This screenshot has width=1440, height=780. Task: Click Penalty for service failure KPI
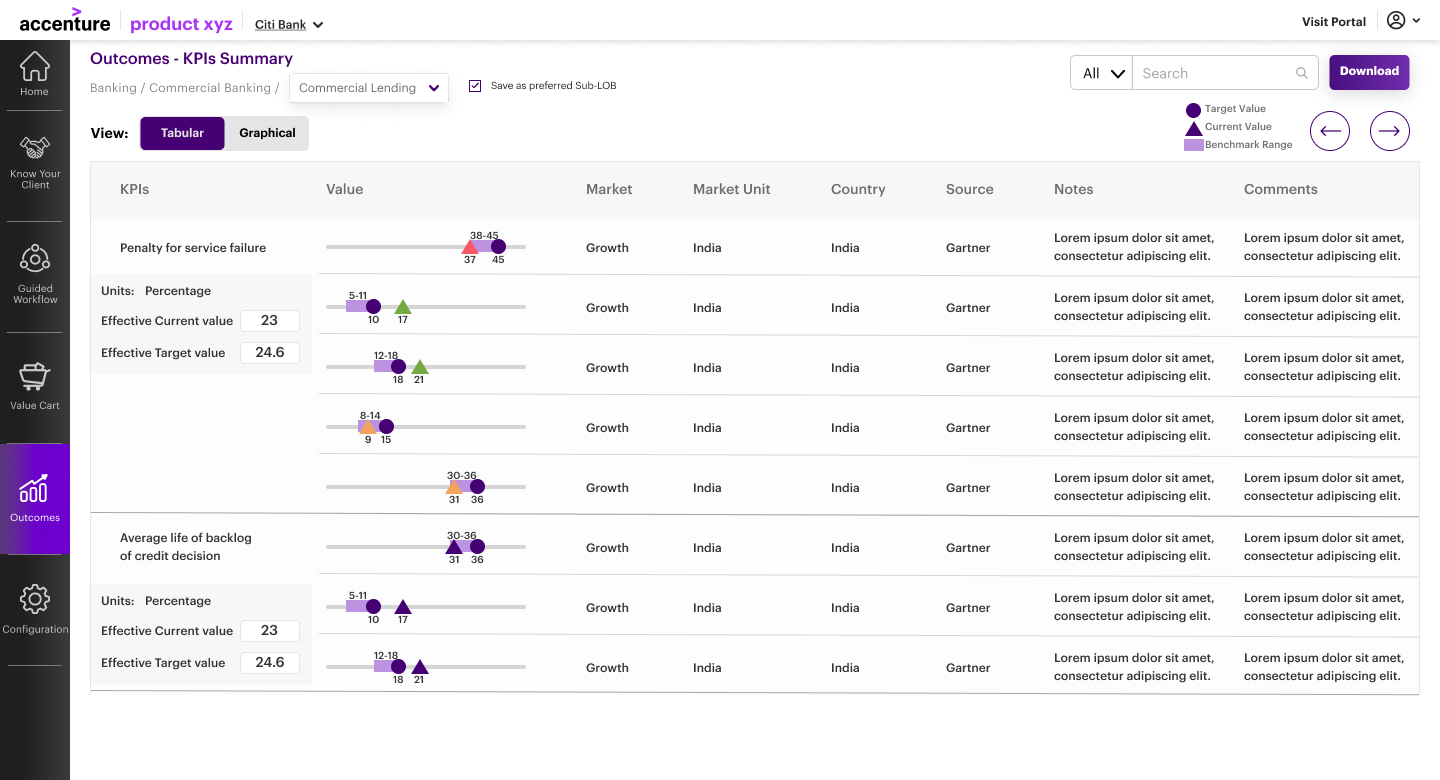click(x=193, y=248)
